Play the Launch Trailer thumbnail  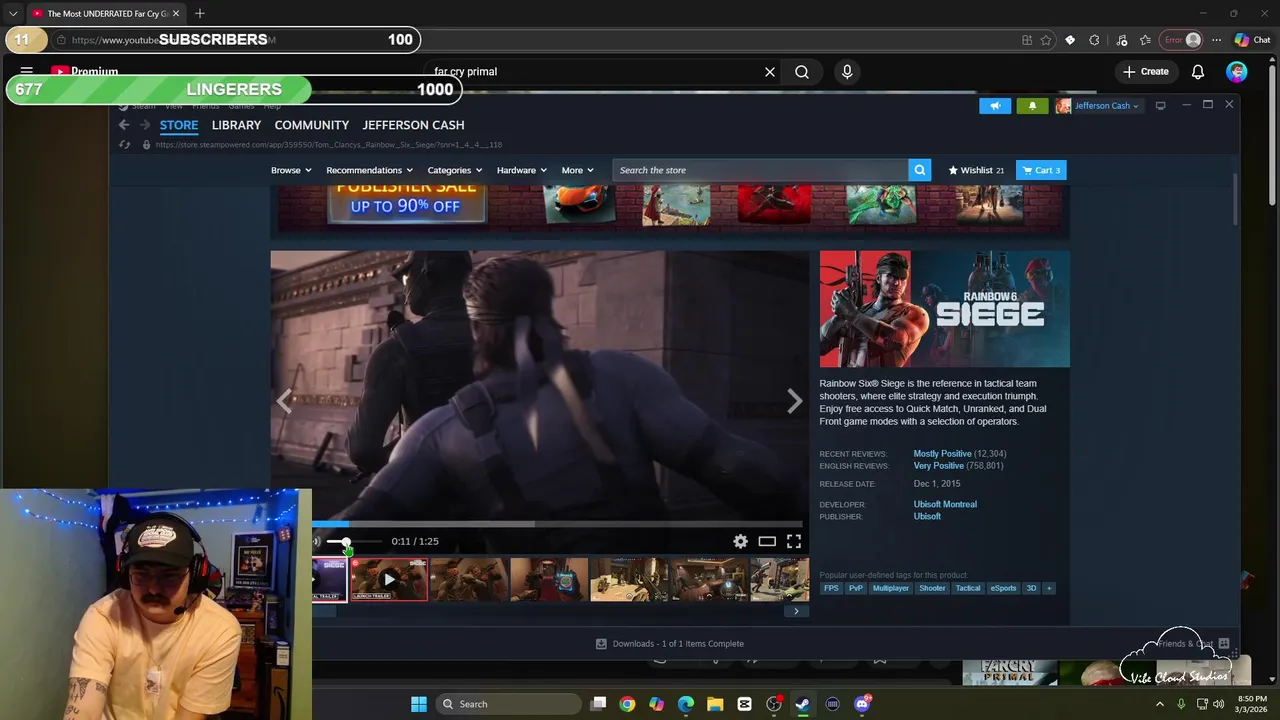(x=389, y=580)
